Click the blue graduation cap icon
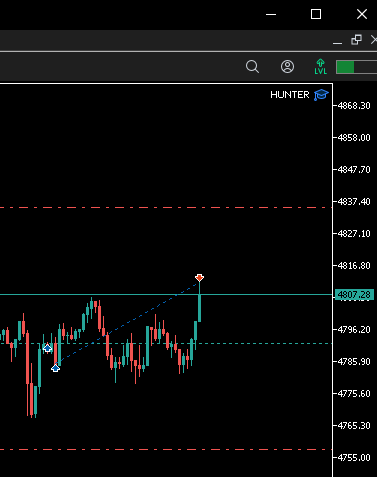This screenshot has width=377, height=477. pos(321,95)
